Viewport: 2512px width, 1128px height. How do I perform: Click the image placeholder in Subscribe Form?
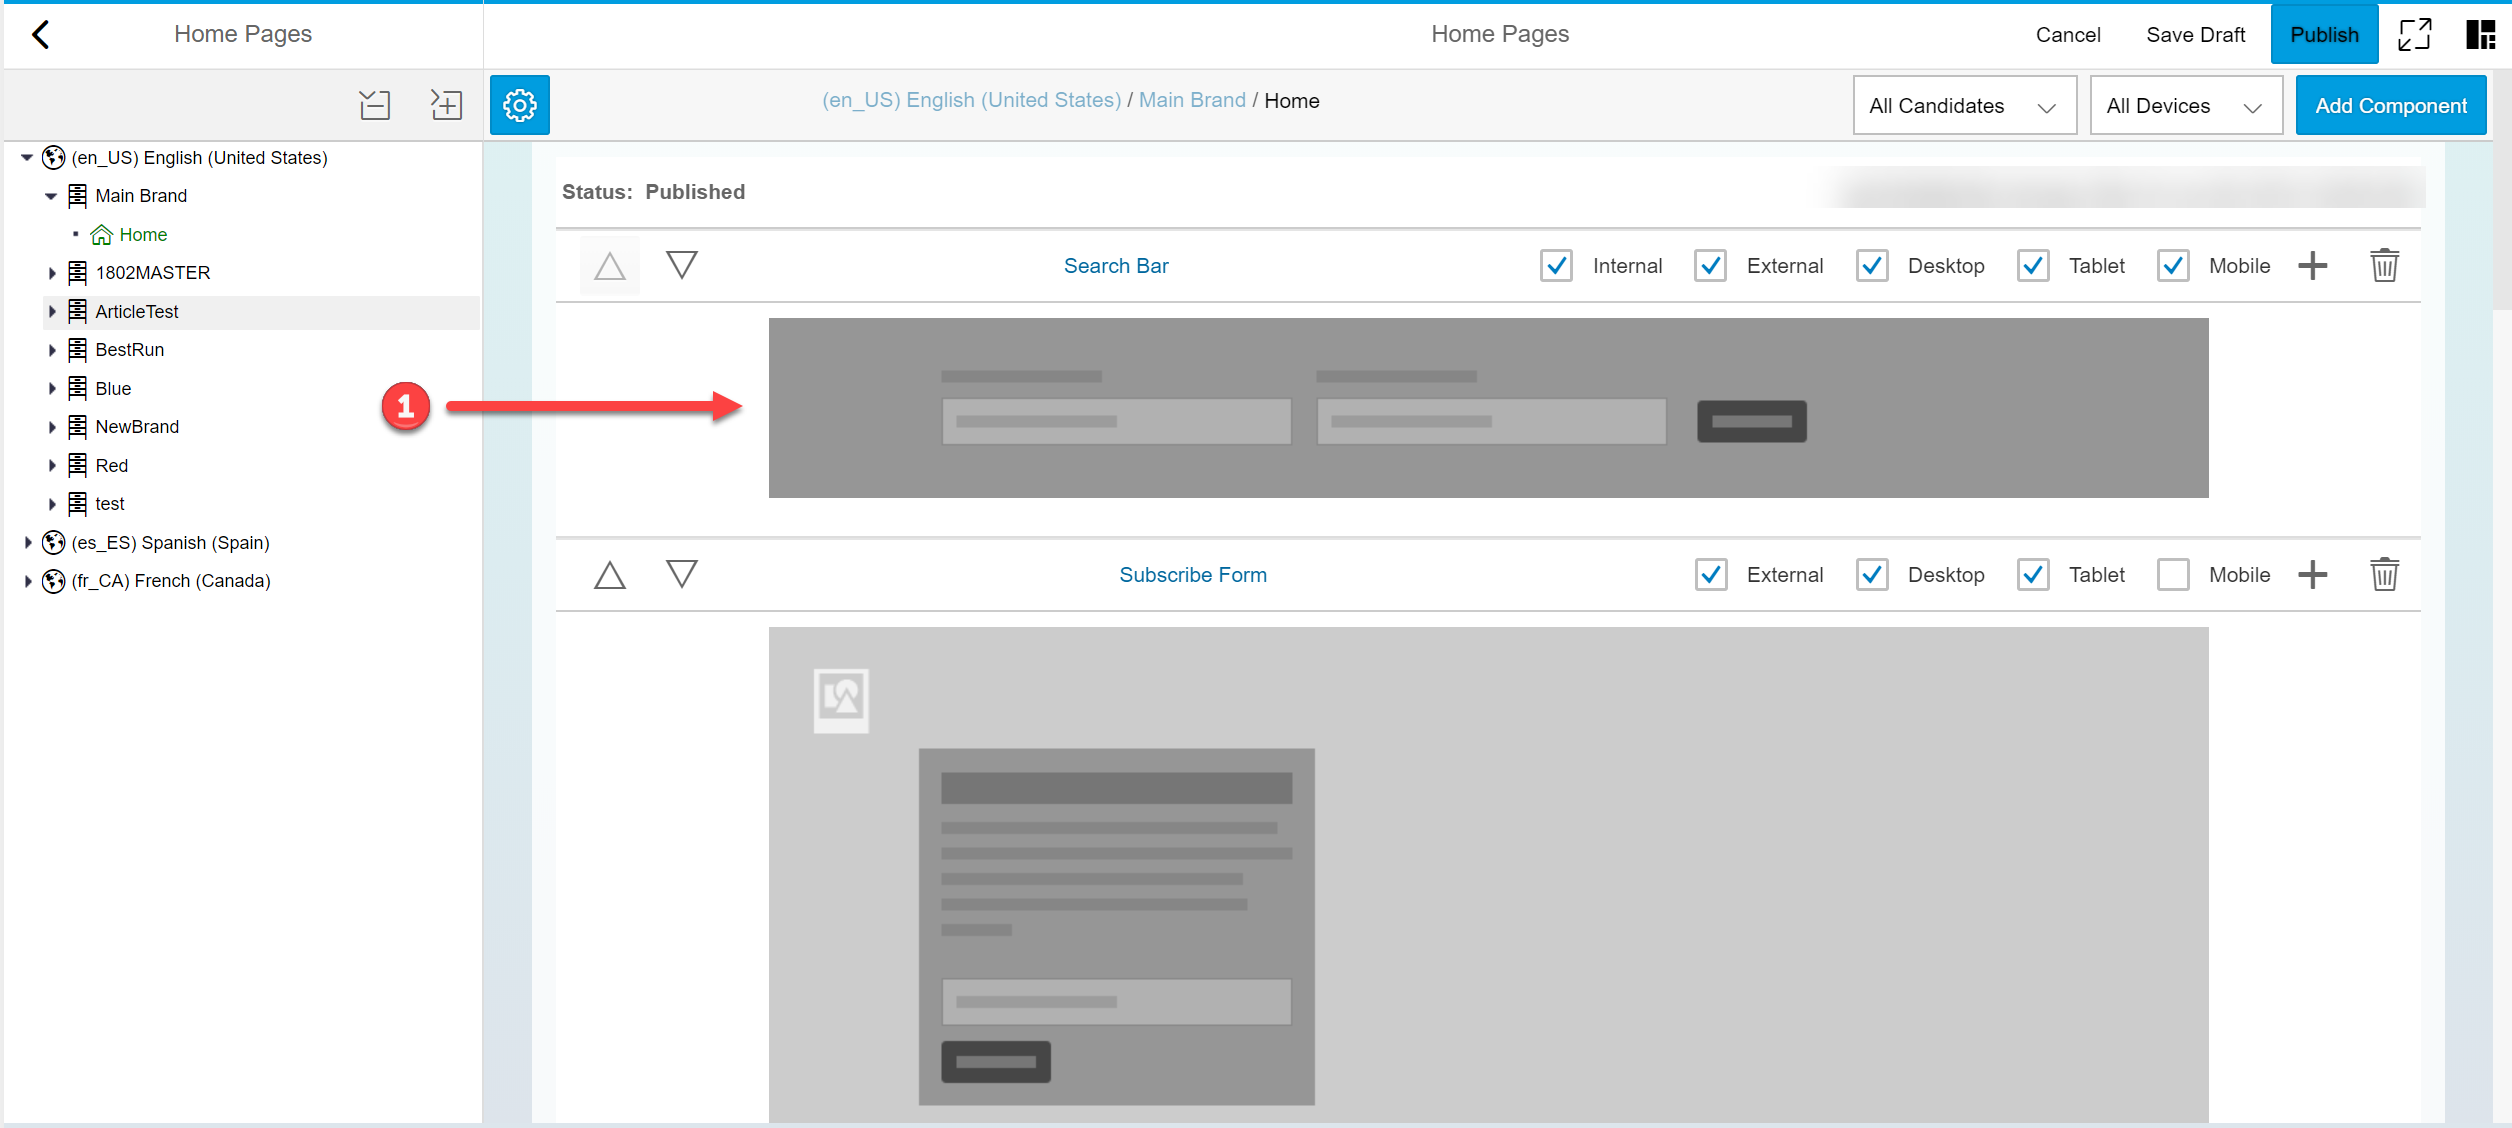tap(841, 701)
